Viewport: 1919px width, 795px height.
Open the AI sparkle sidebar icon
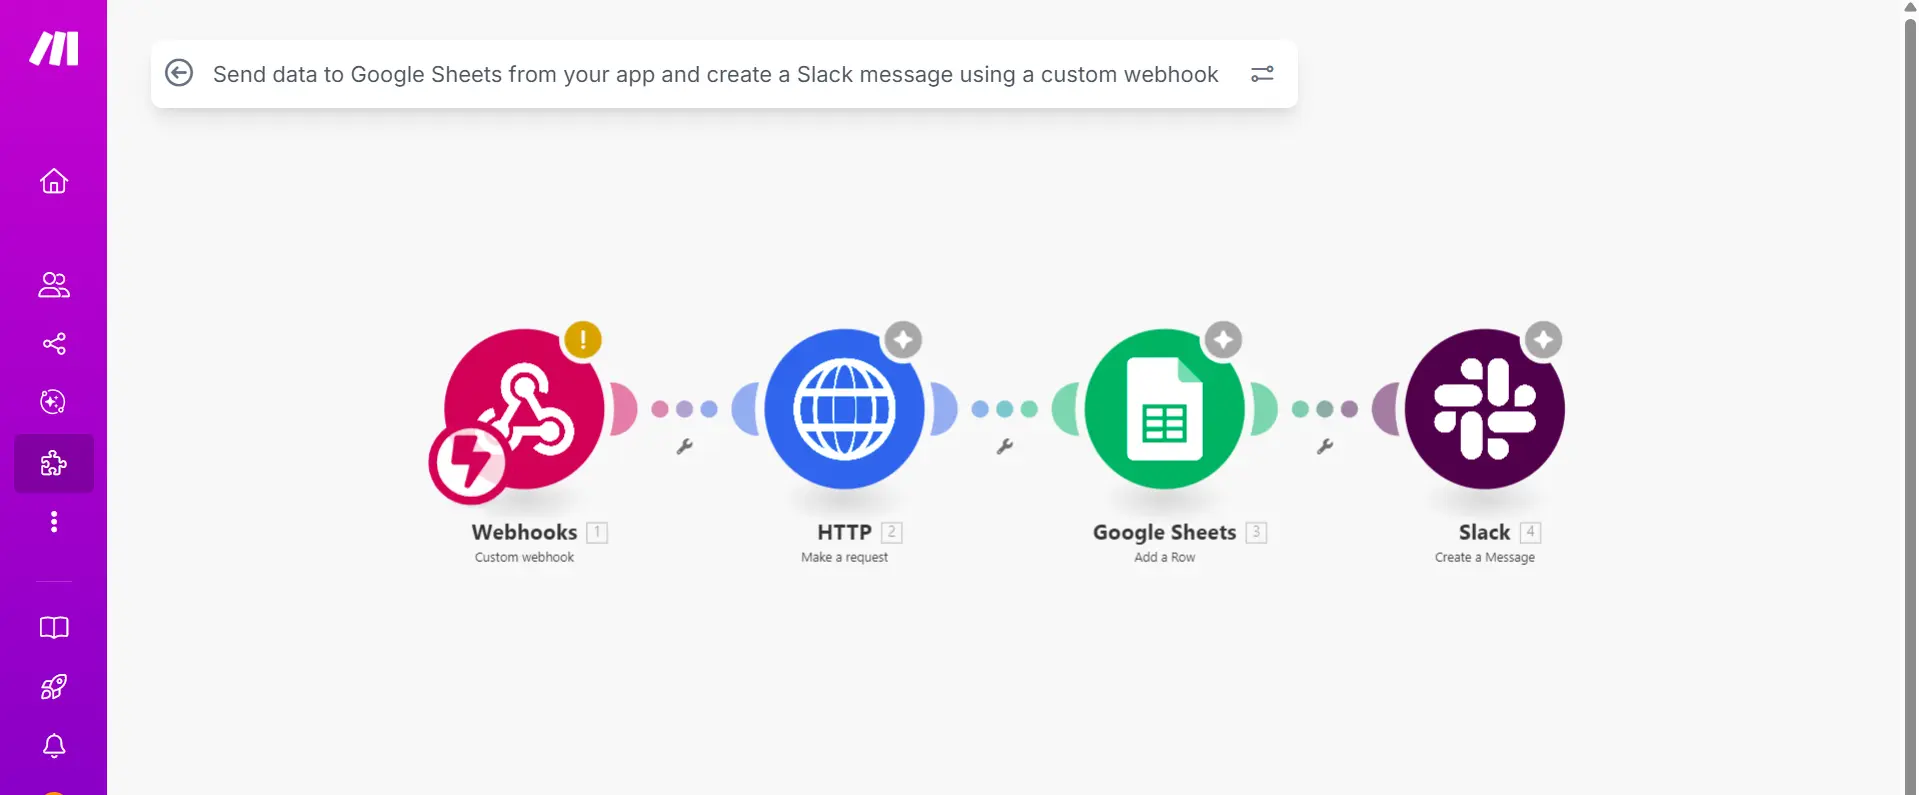point(53,402)
